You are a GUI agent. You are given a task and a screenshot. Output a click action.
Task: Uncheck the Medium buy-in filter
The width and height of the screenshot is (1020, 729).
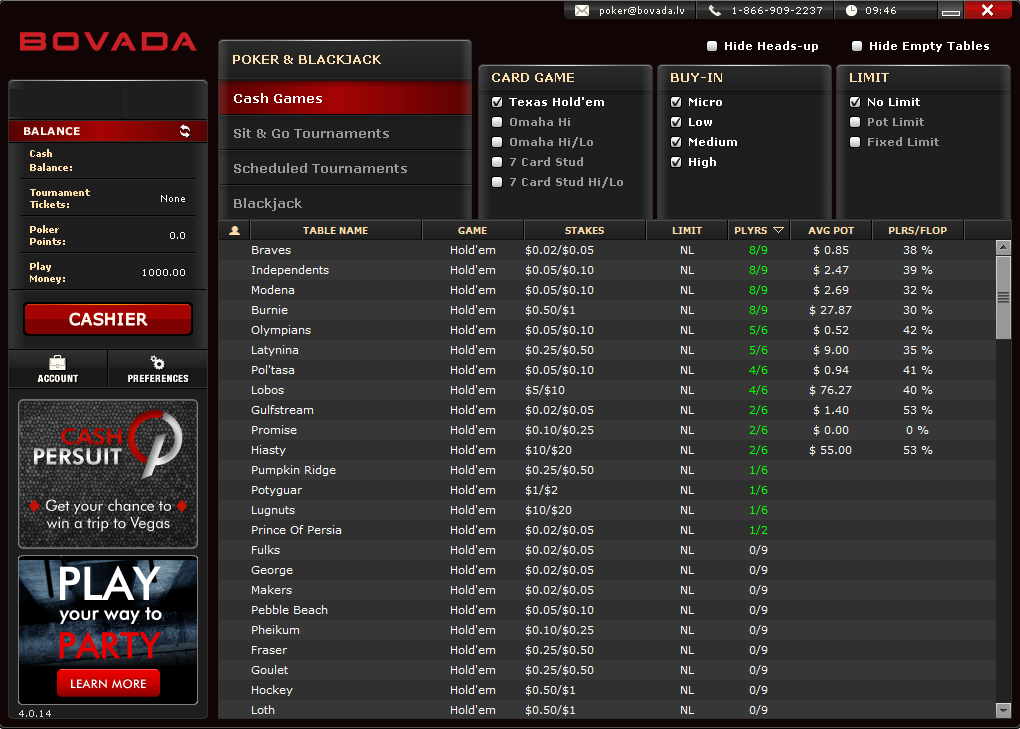(676, 142)
